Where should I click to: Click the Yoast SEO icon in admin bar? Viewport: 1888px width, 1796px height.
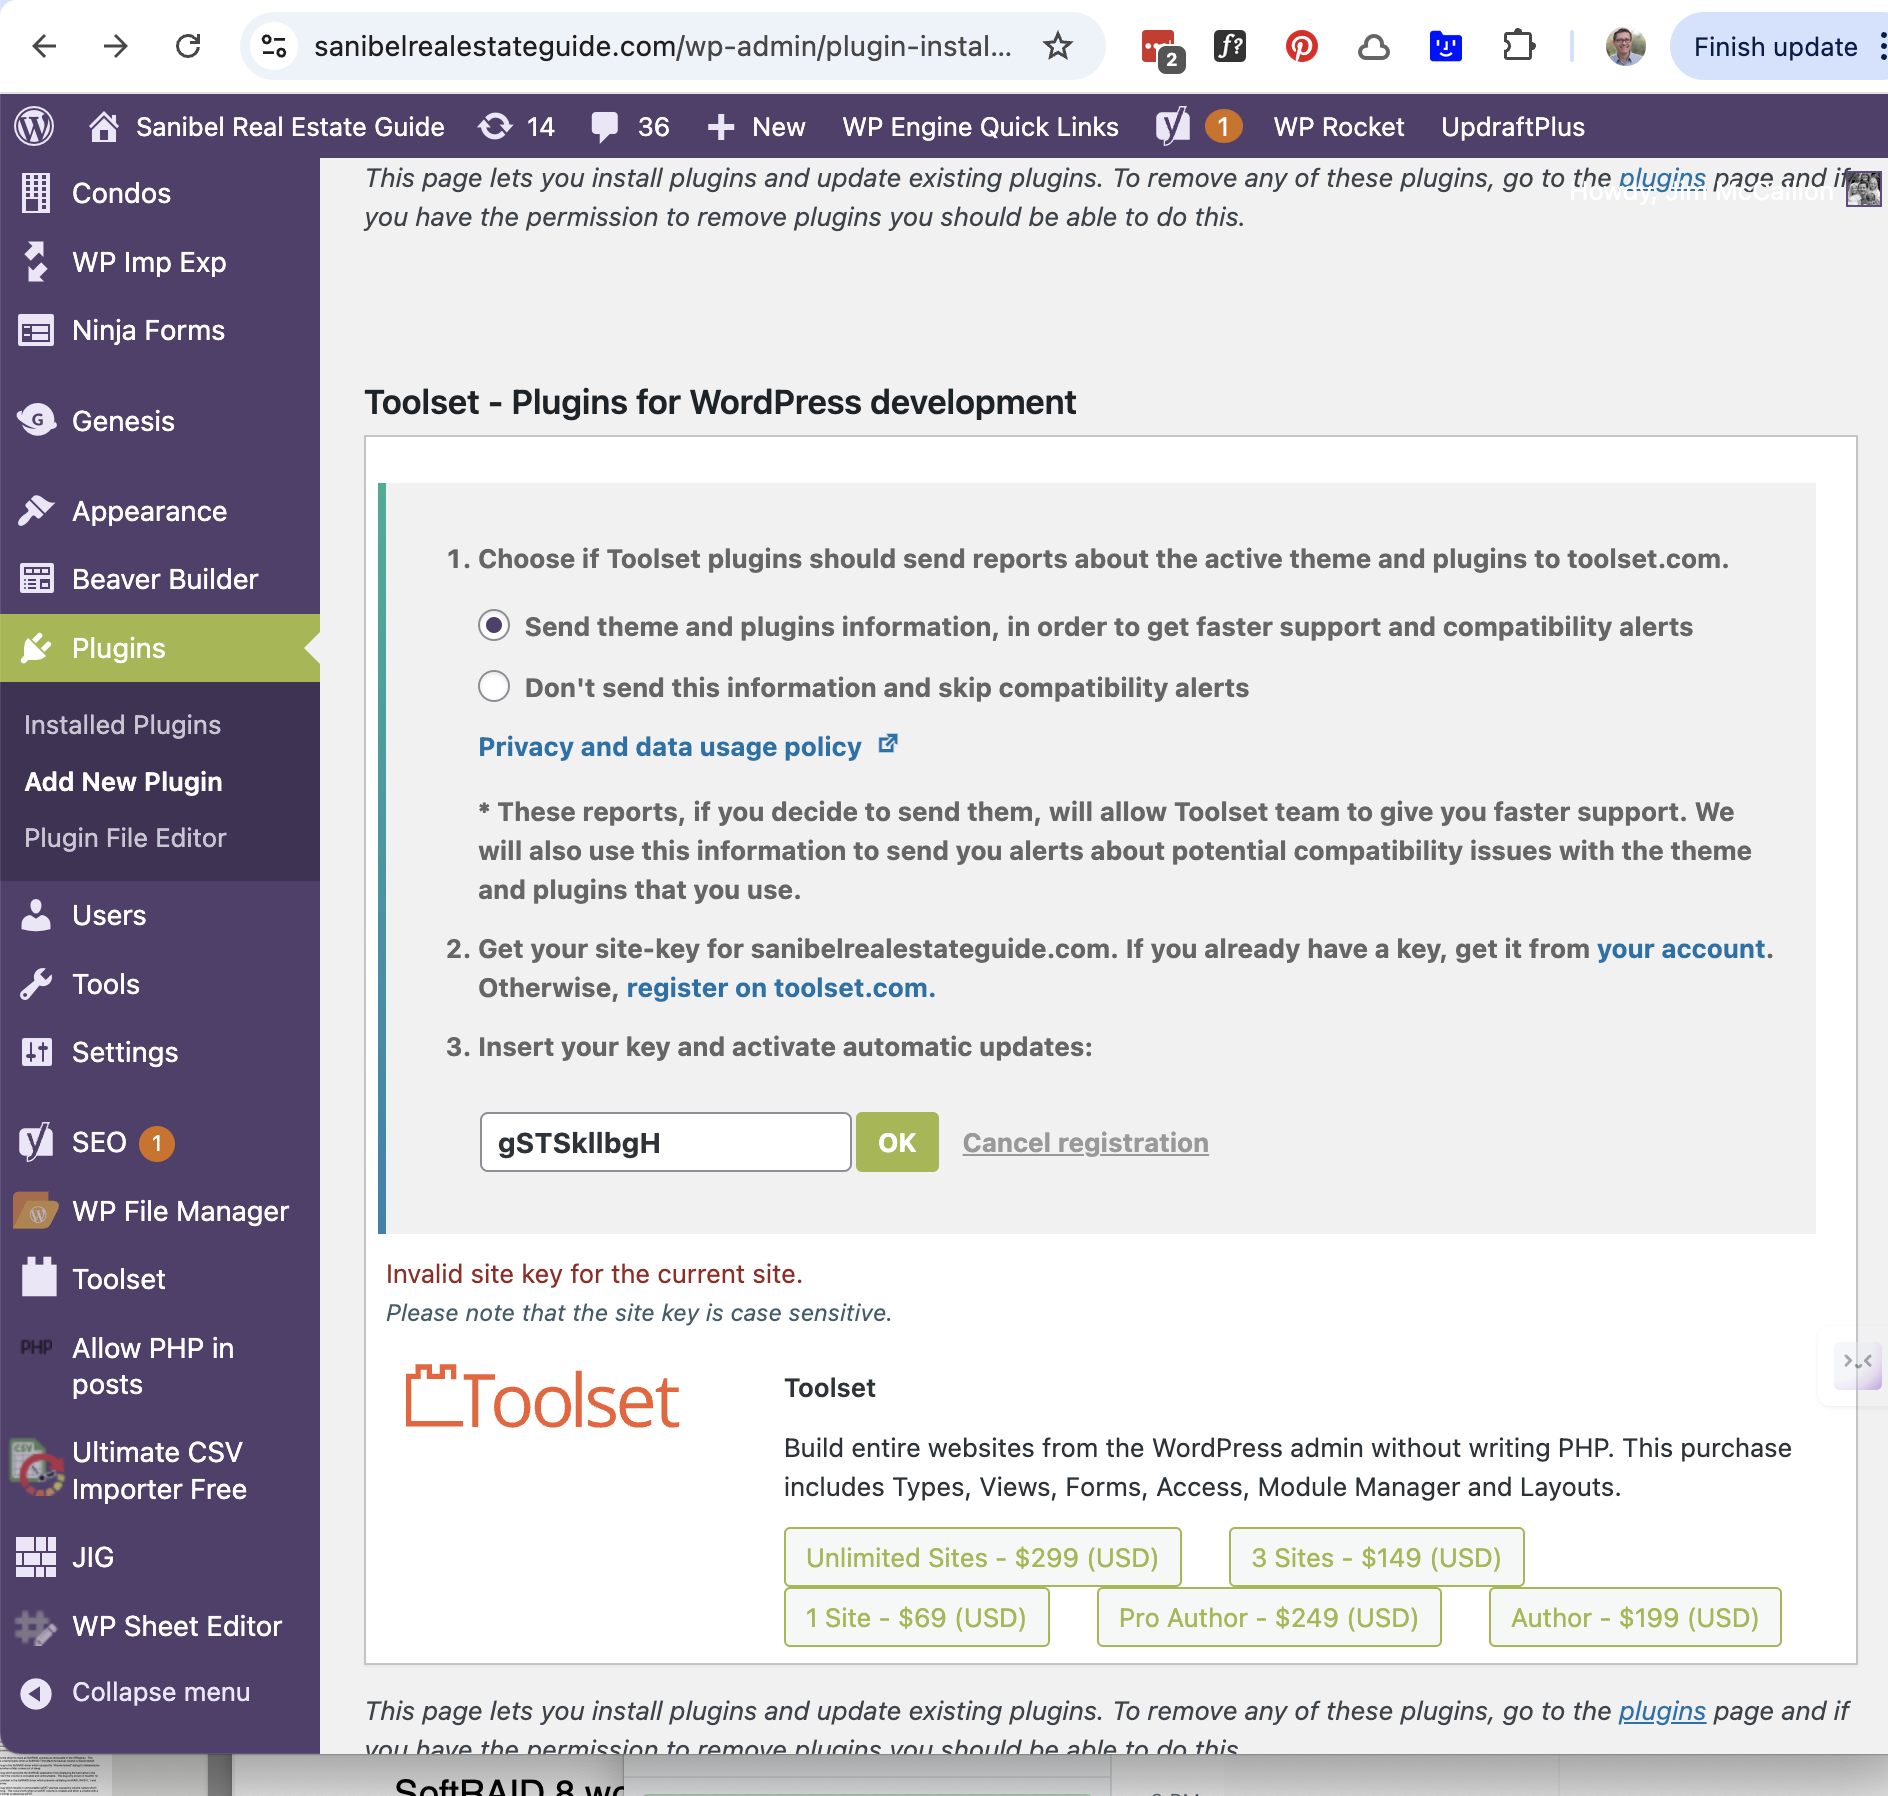(1173, 127)
